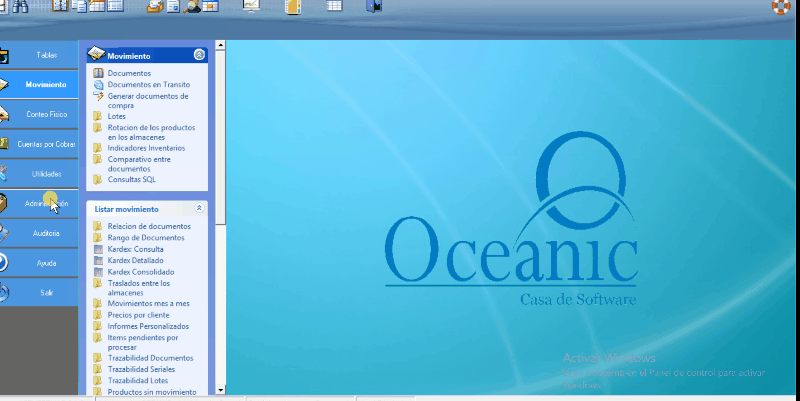Open Consultas SQL link
This screenshot has height=401, width=800.
tap(131, 180)
